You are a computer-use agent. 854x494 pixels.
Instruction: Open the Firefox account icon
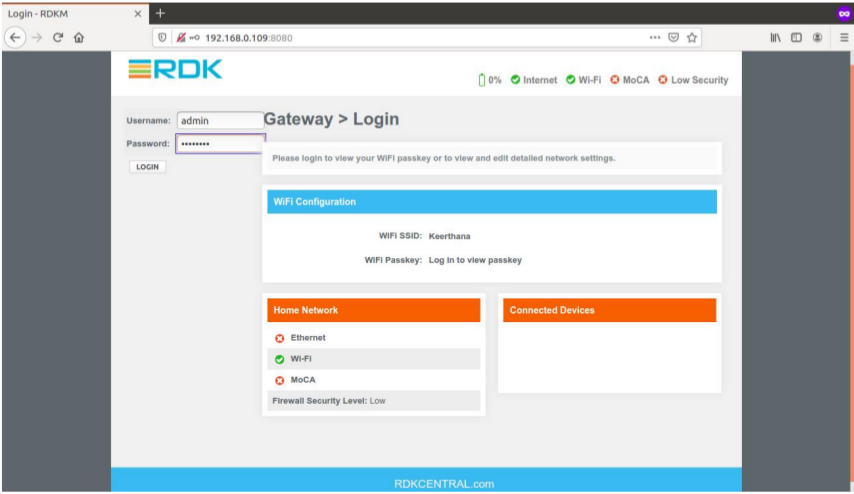[818, 37]
